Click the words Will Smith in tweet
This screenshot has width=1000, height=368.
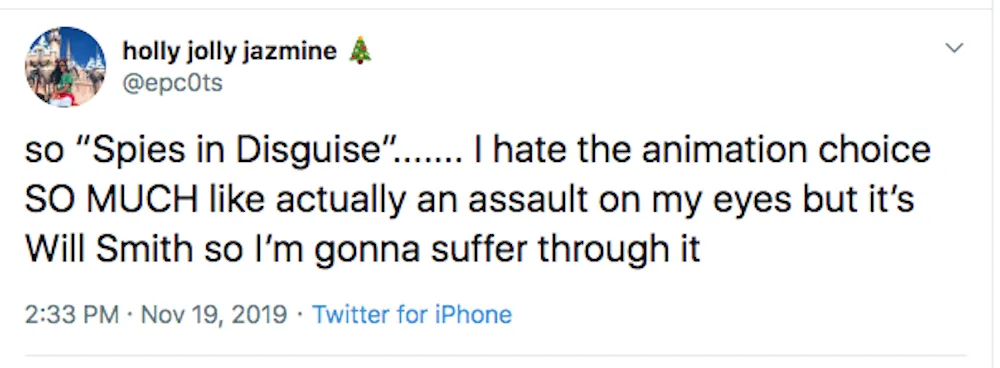[108, 250]
